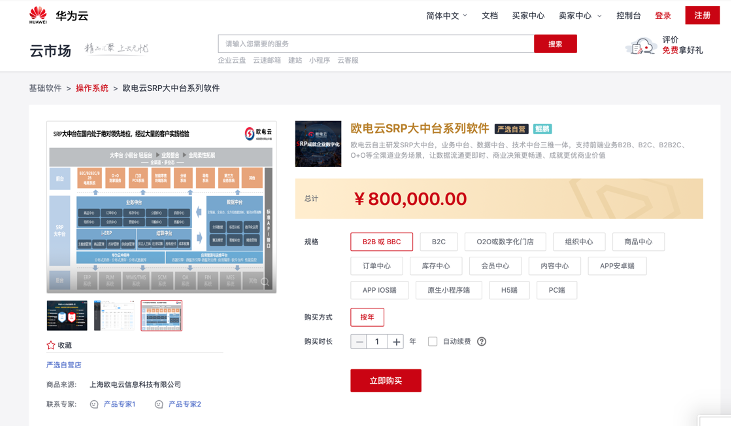Show the second white product thumbnail
This screenshot has width=732, height=426.
click(x=114, y=316)
